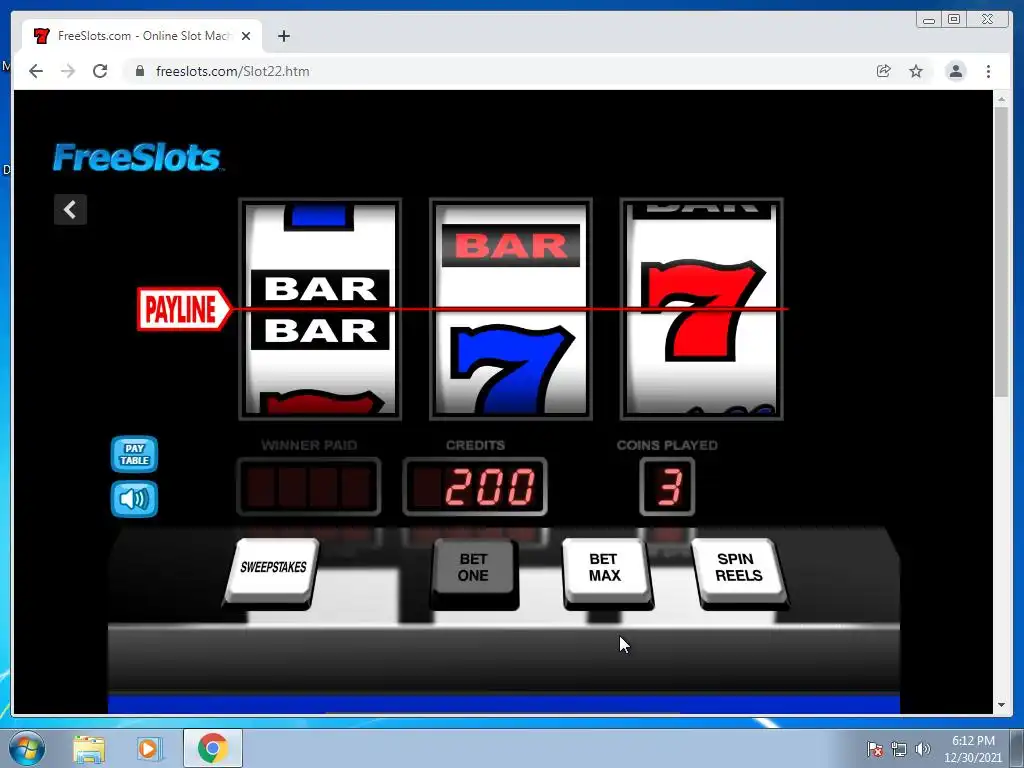Close the FreeSlots.com tab
This screenshot has height=768, width=1024.
[x=246, y=36]
